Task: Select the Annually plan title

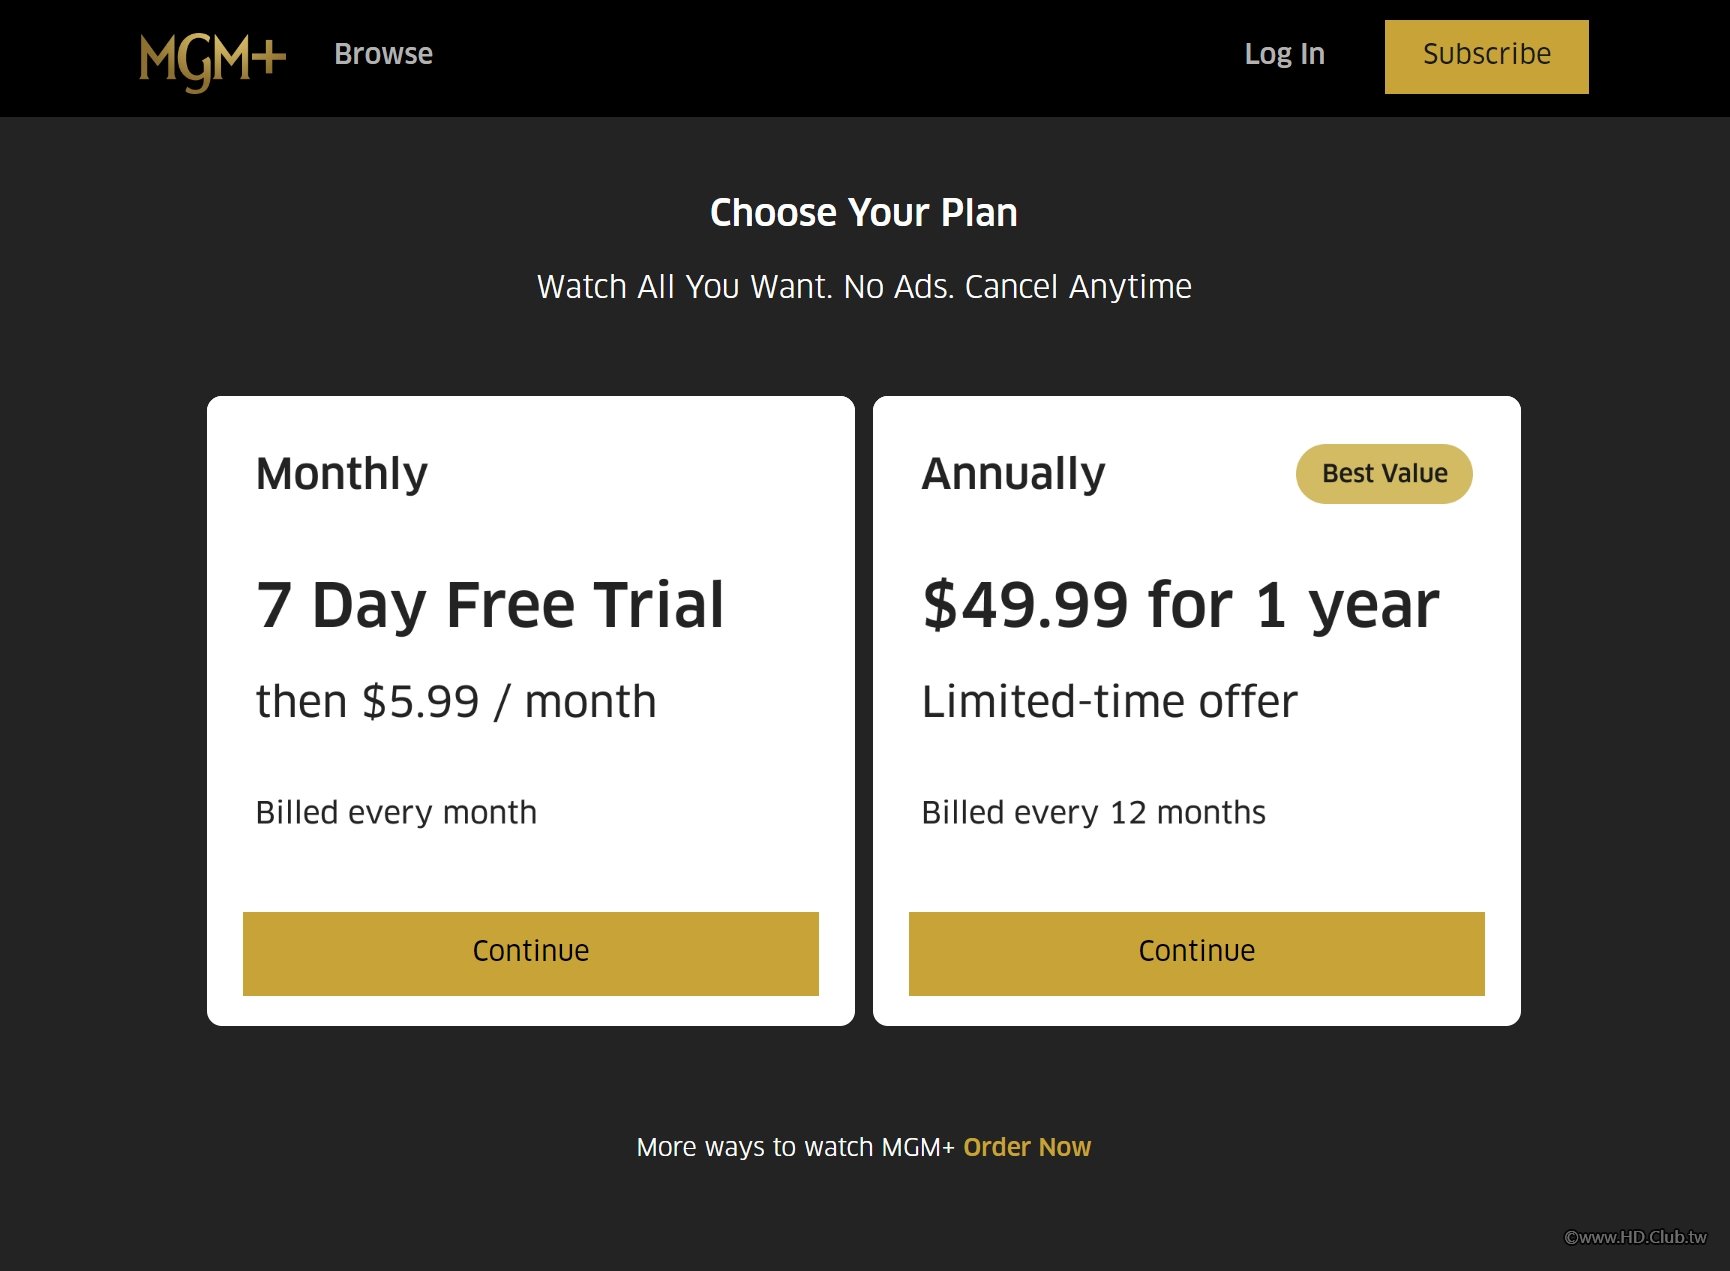Action: click(x=1013, y=474)
